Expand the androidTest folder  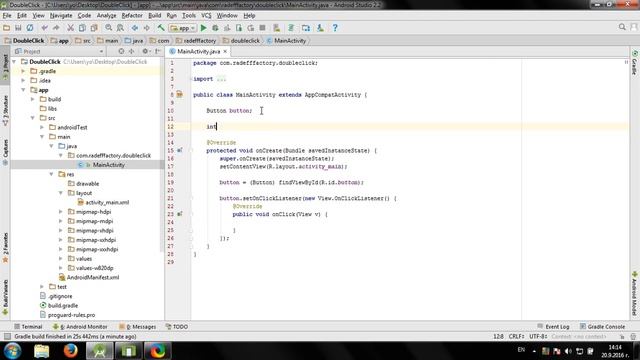point(42,127)
